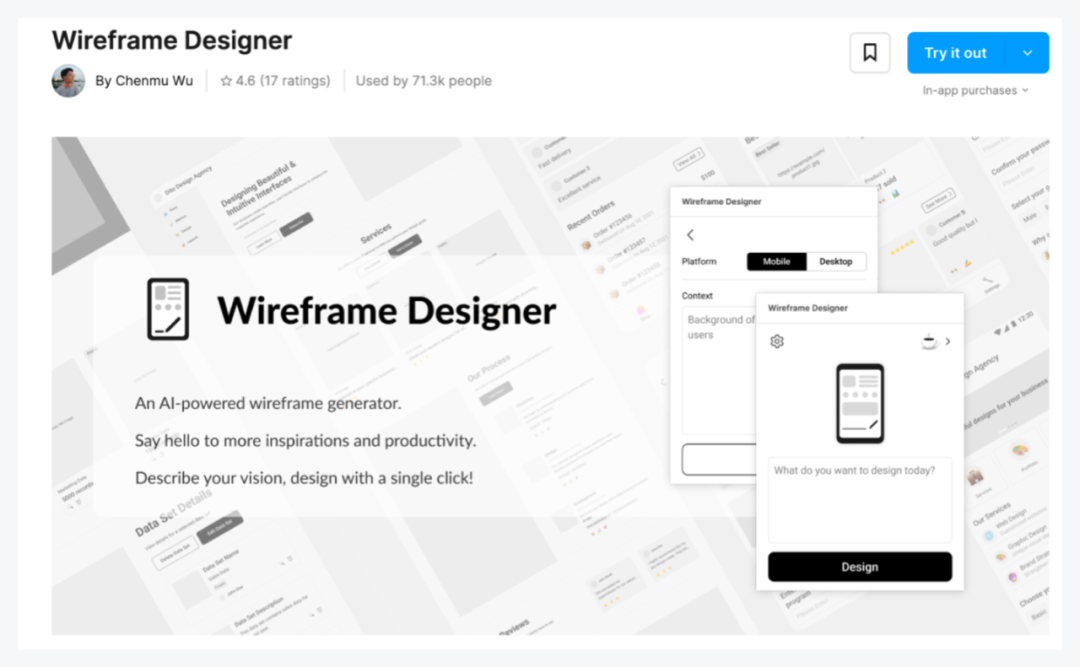Open Chenmu Wu's avatar
Viewport: 1080px width, 667px height.
[68, 81]
